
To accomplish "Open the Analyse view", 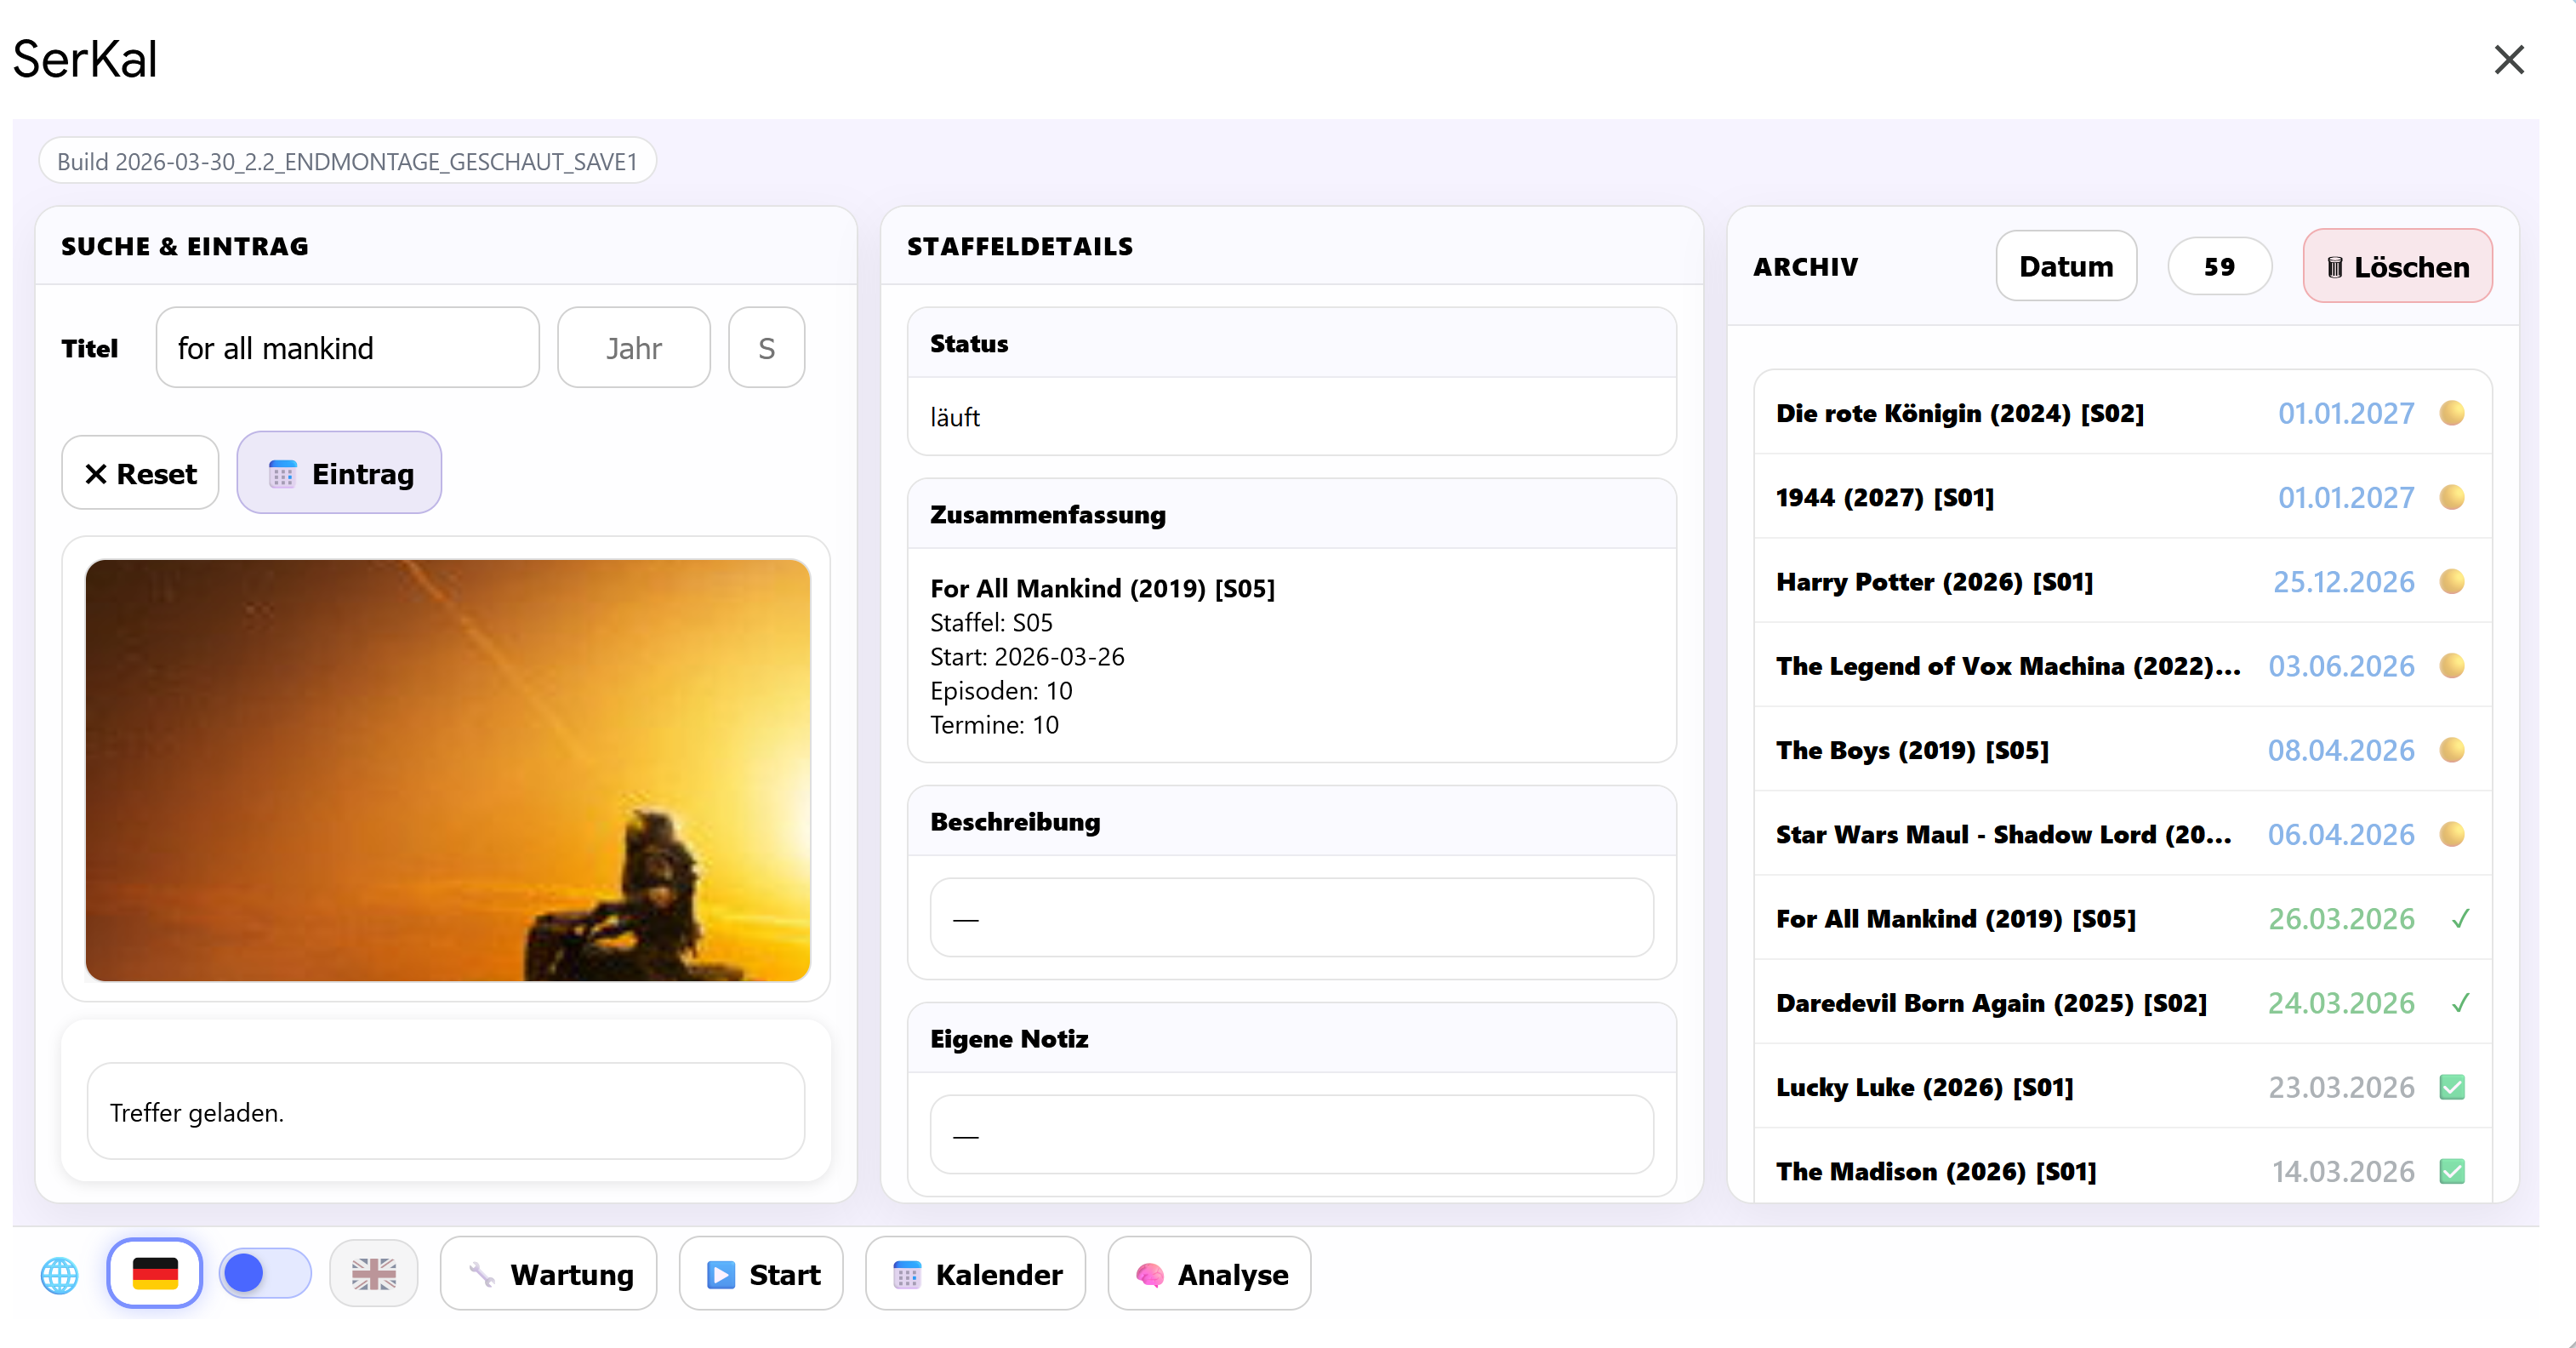I will 1209,1273.
